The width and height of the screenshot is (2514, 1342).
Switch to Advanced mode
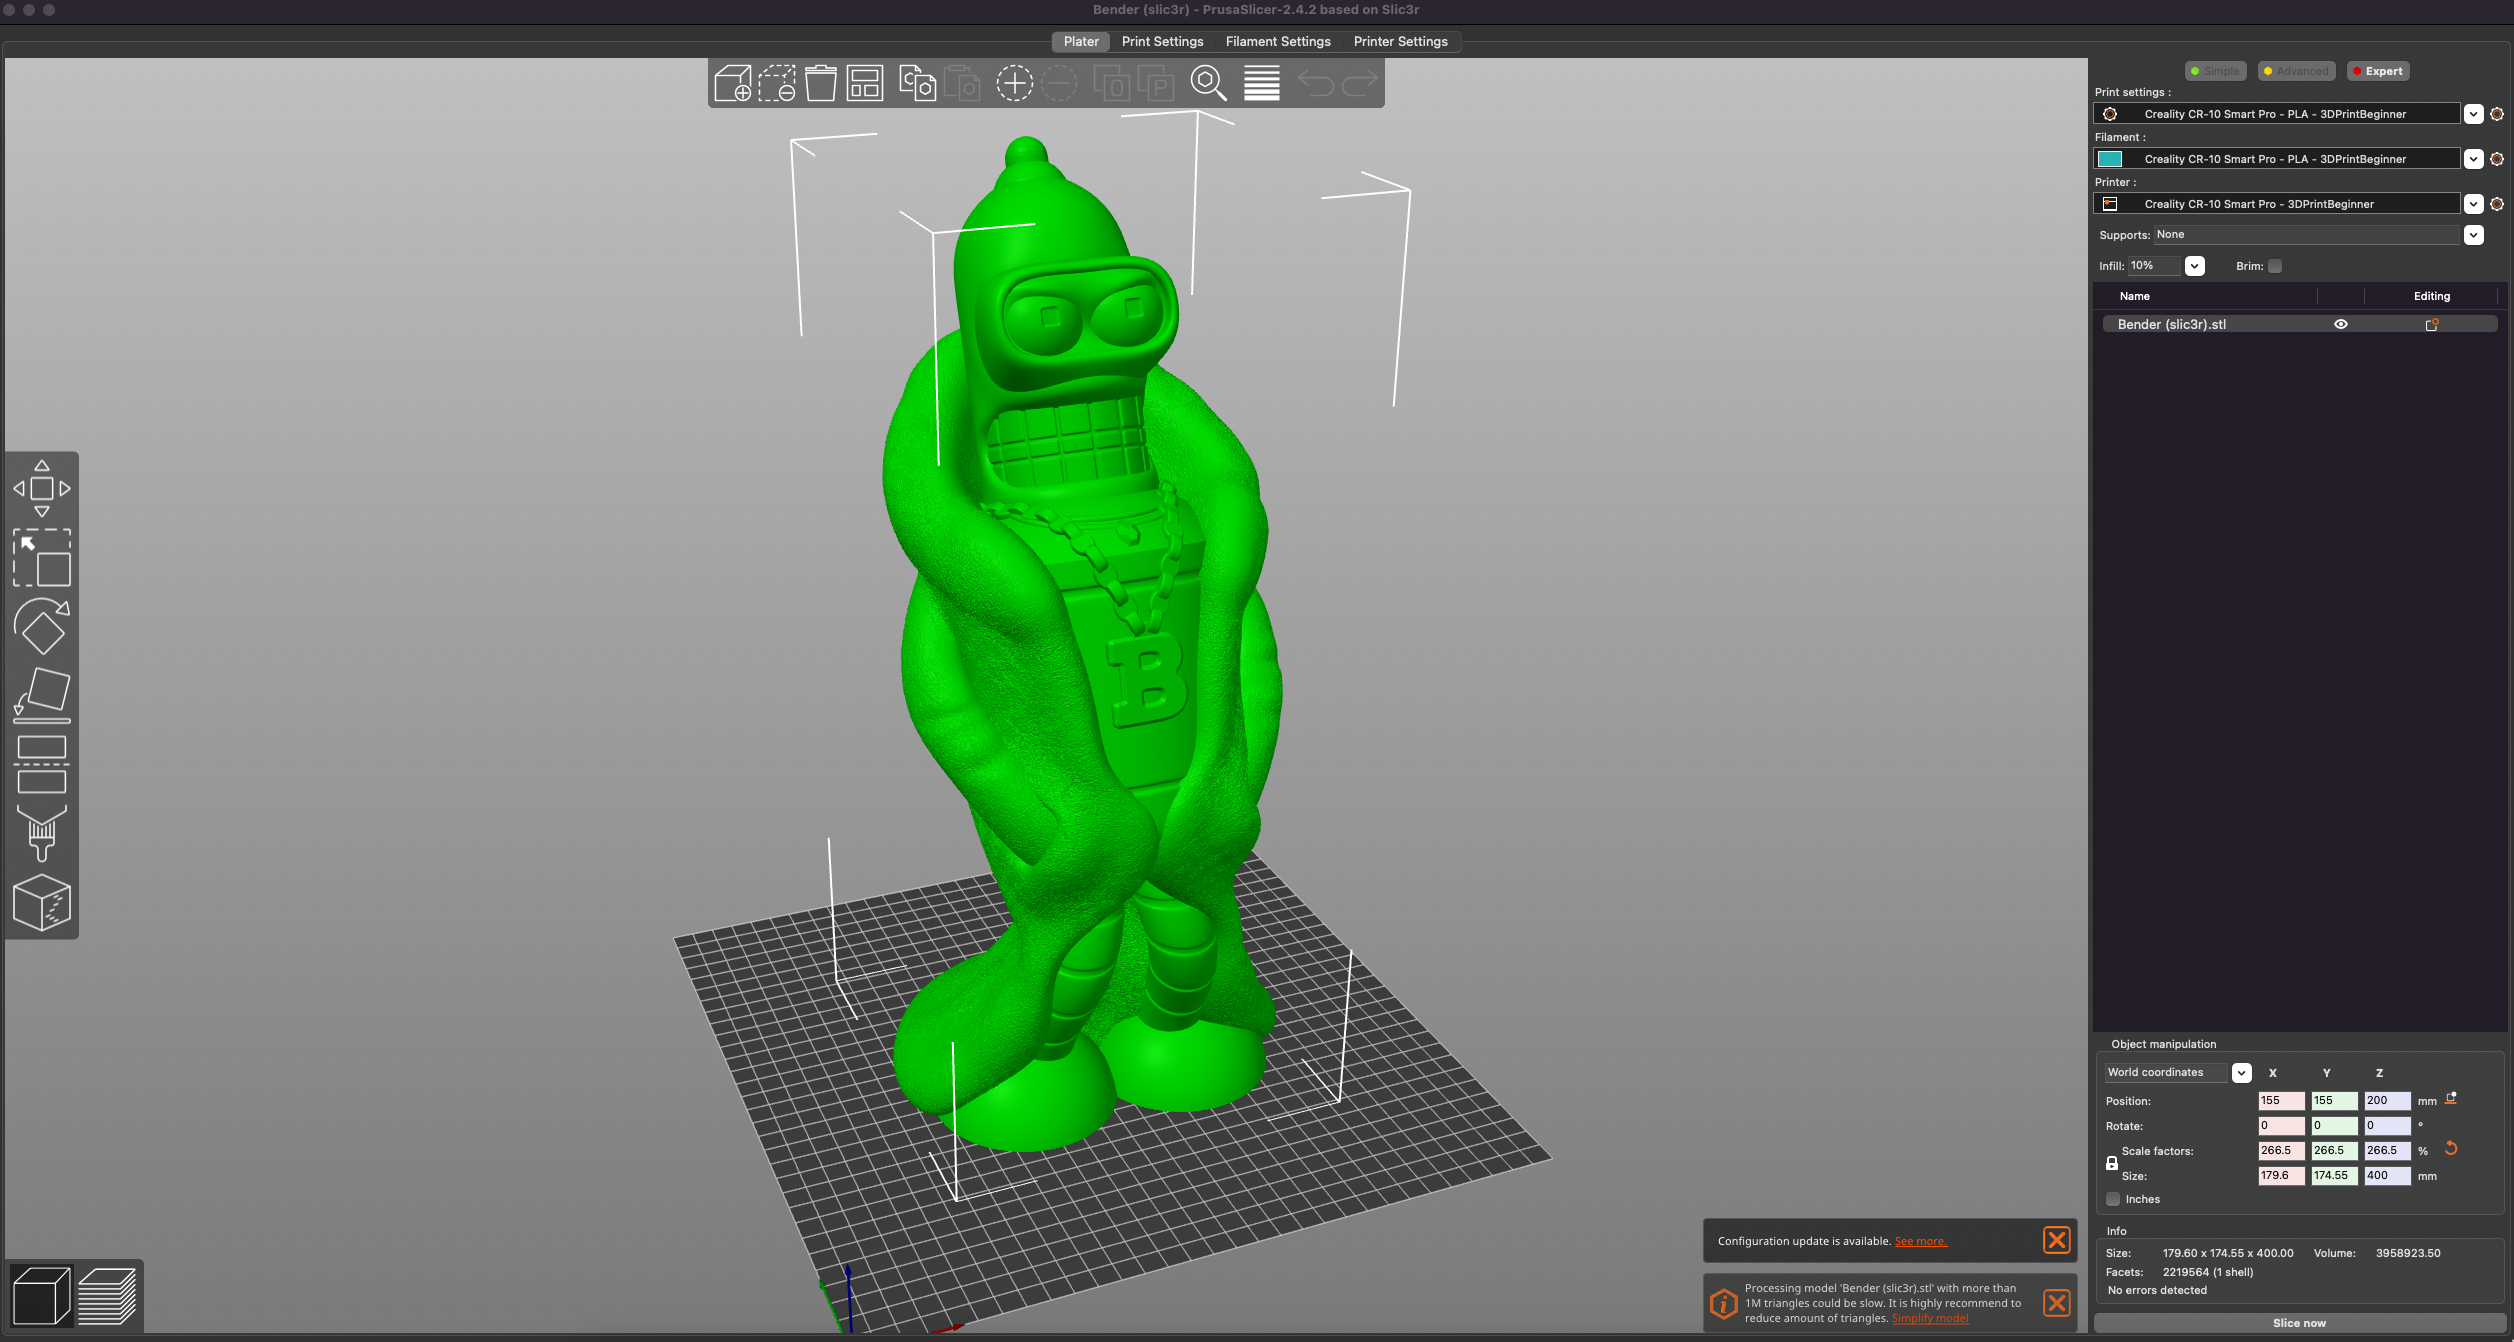pyautogui.click(x=2297, y=71)
